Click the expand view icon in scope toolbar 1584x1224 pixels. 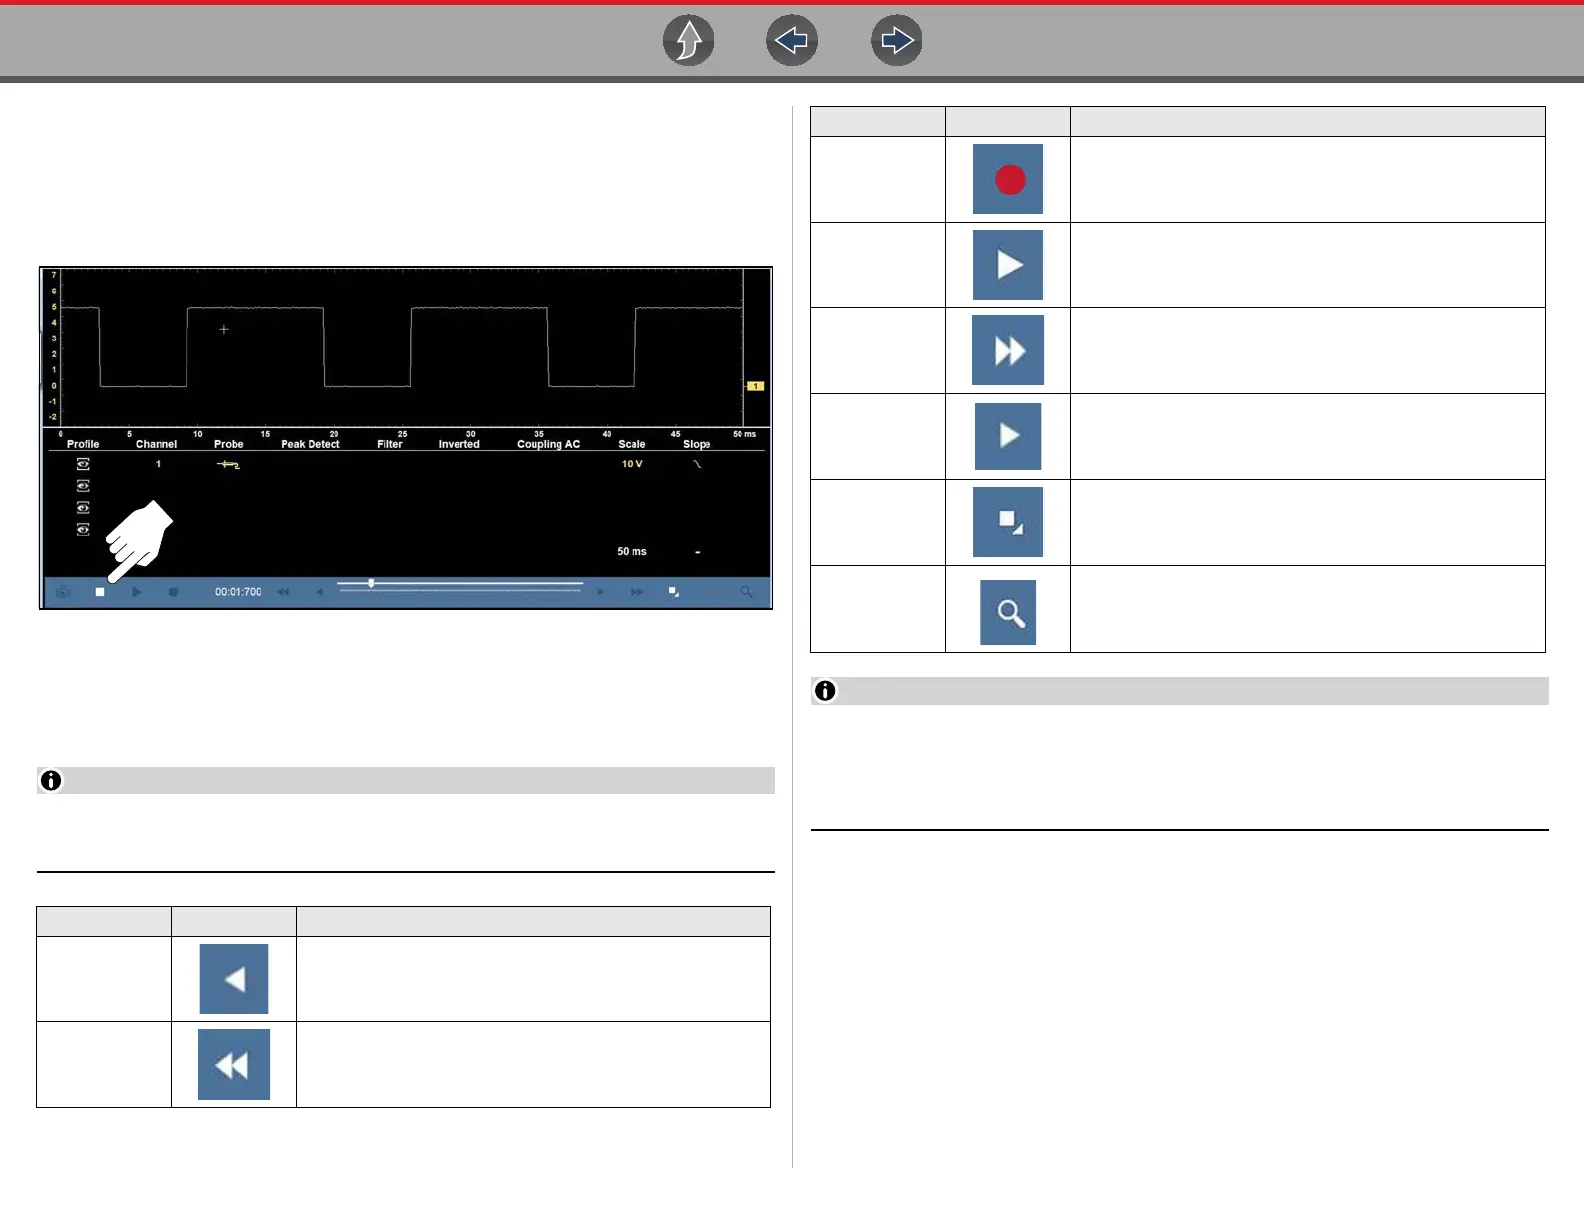tap(674, 592)
